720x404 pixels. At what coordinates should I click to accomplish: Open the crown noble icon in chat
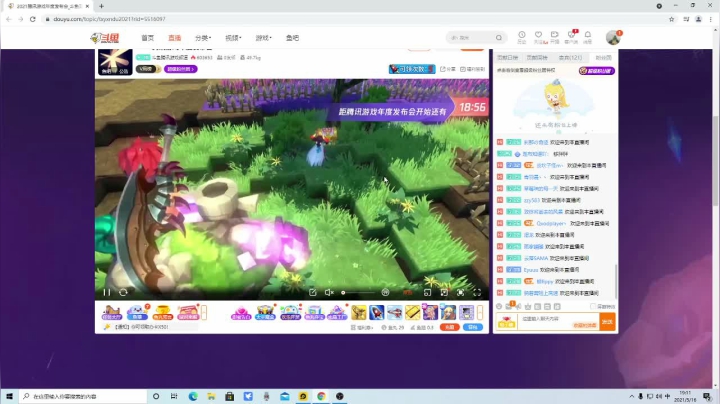pos(528,306)
